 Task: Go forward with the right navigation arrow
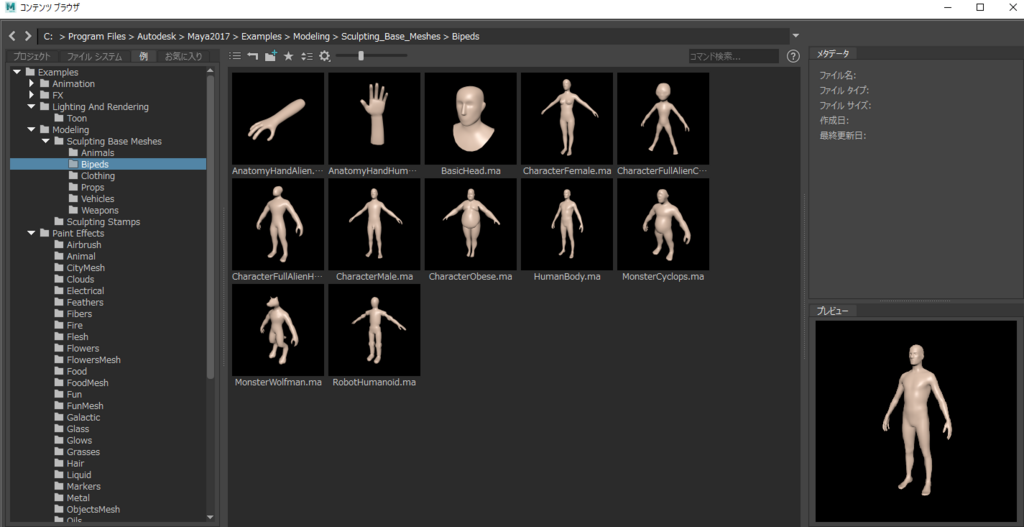[x=27, y=36]
